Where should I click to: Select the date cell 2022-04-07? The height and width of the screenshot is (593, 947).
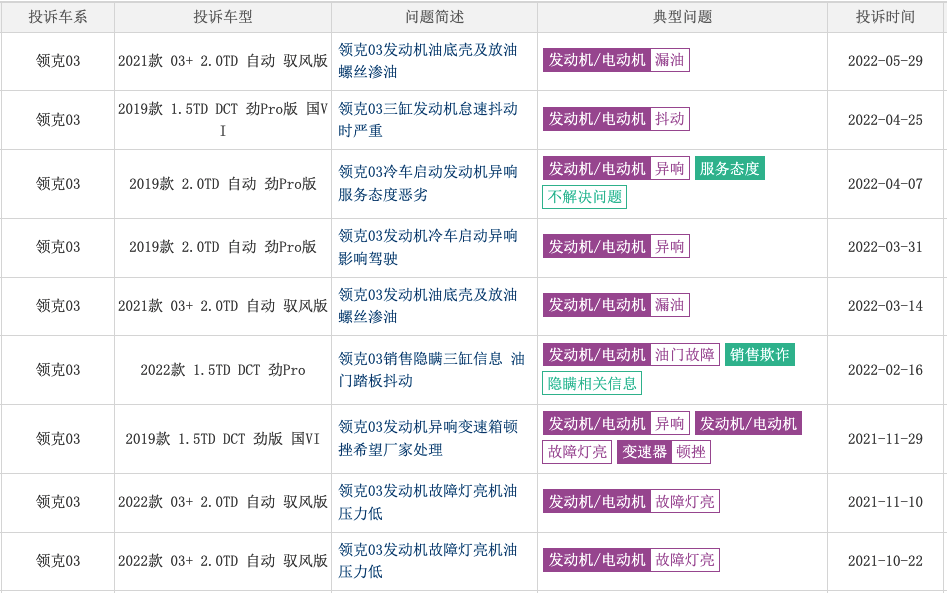click(x=885, y=184)
